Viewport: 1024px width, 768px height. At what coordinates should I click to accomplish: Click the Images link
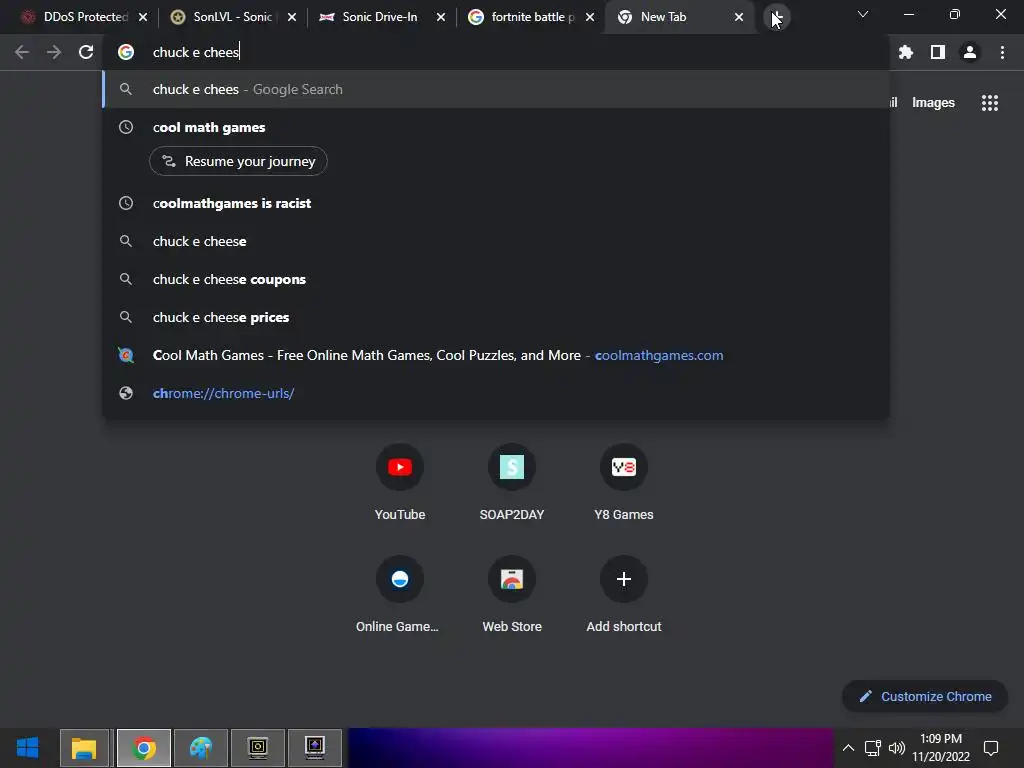tap(933, 103)
